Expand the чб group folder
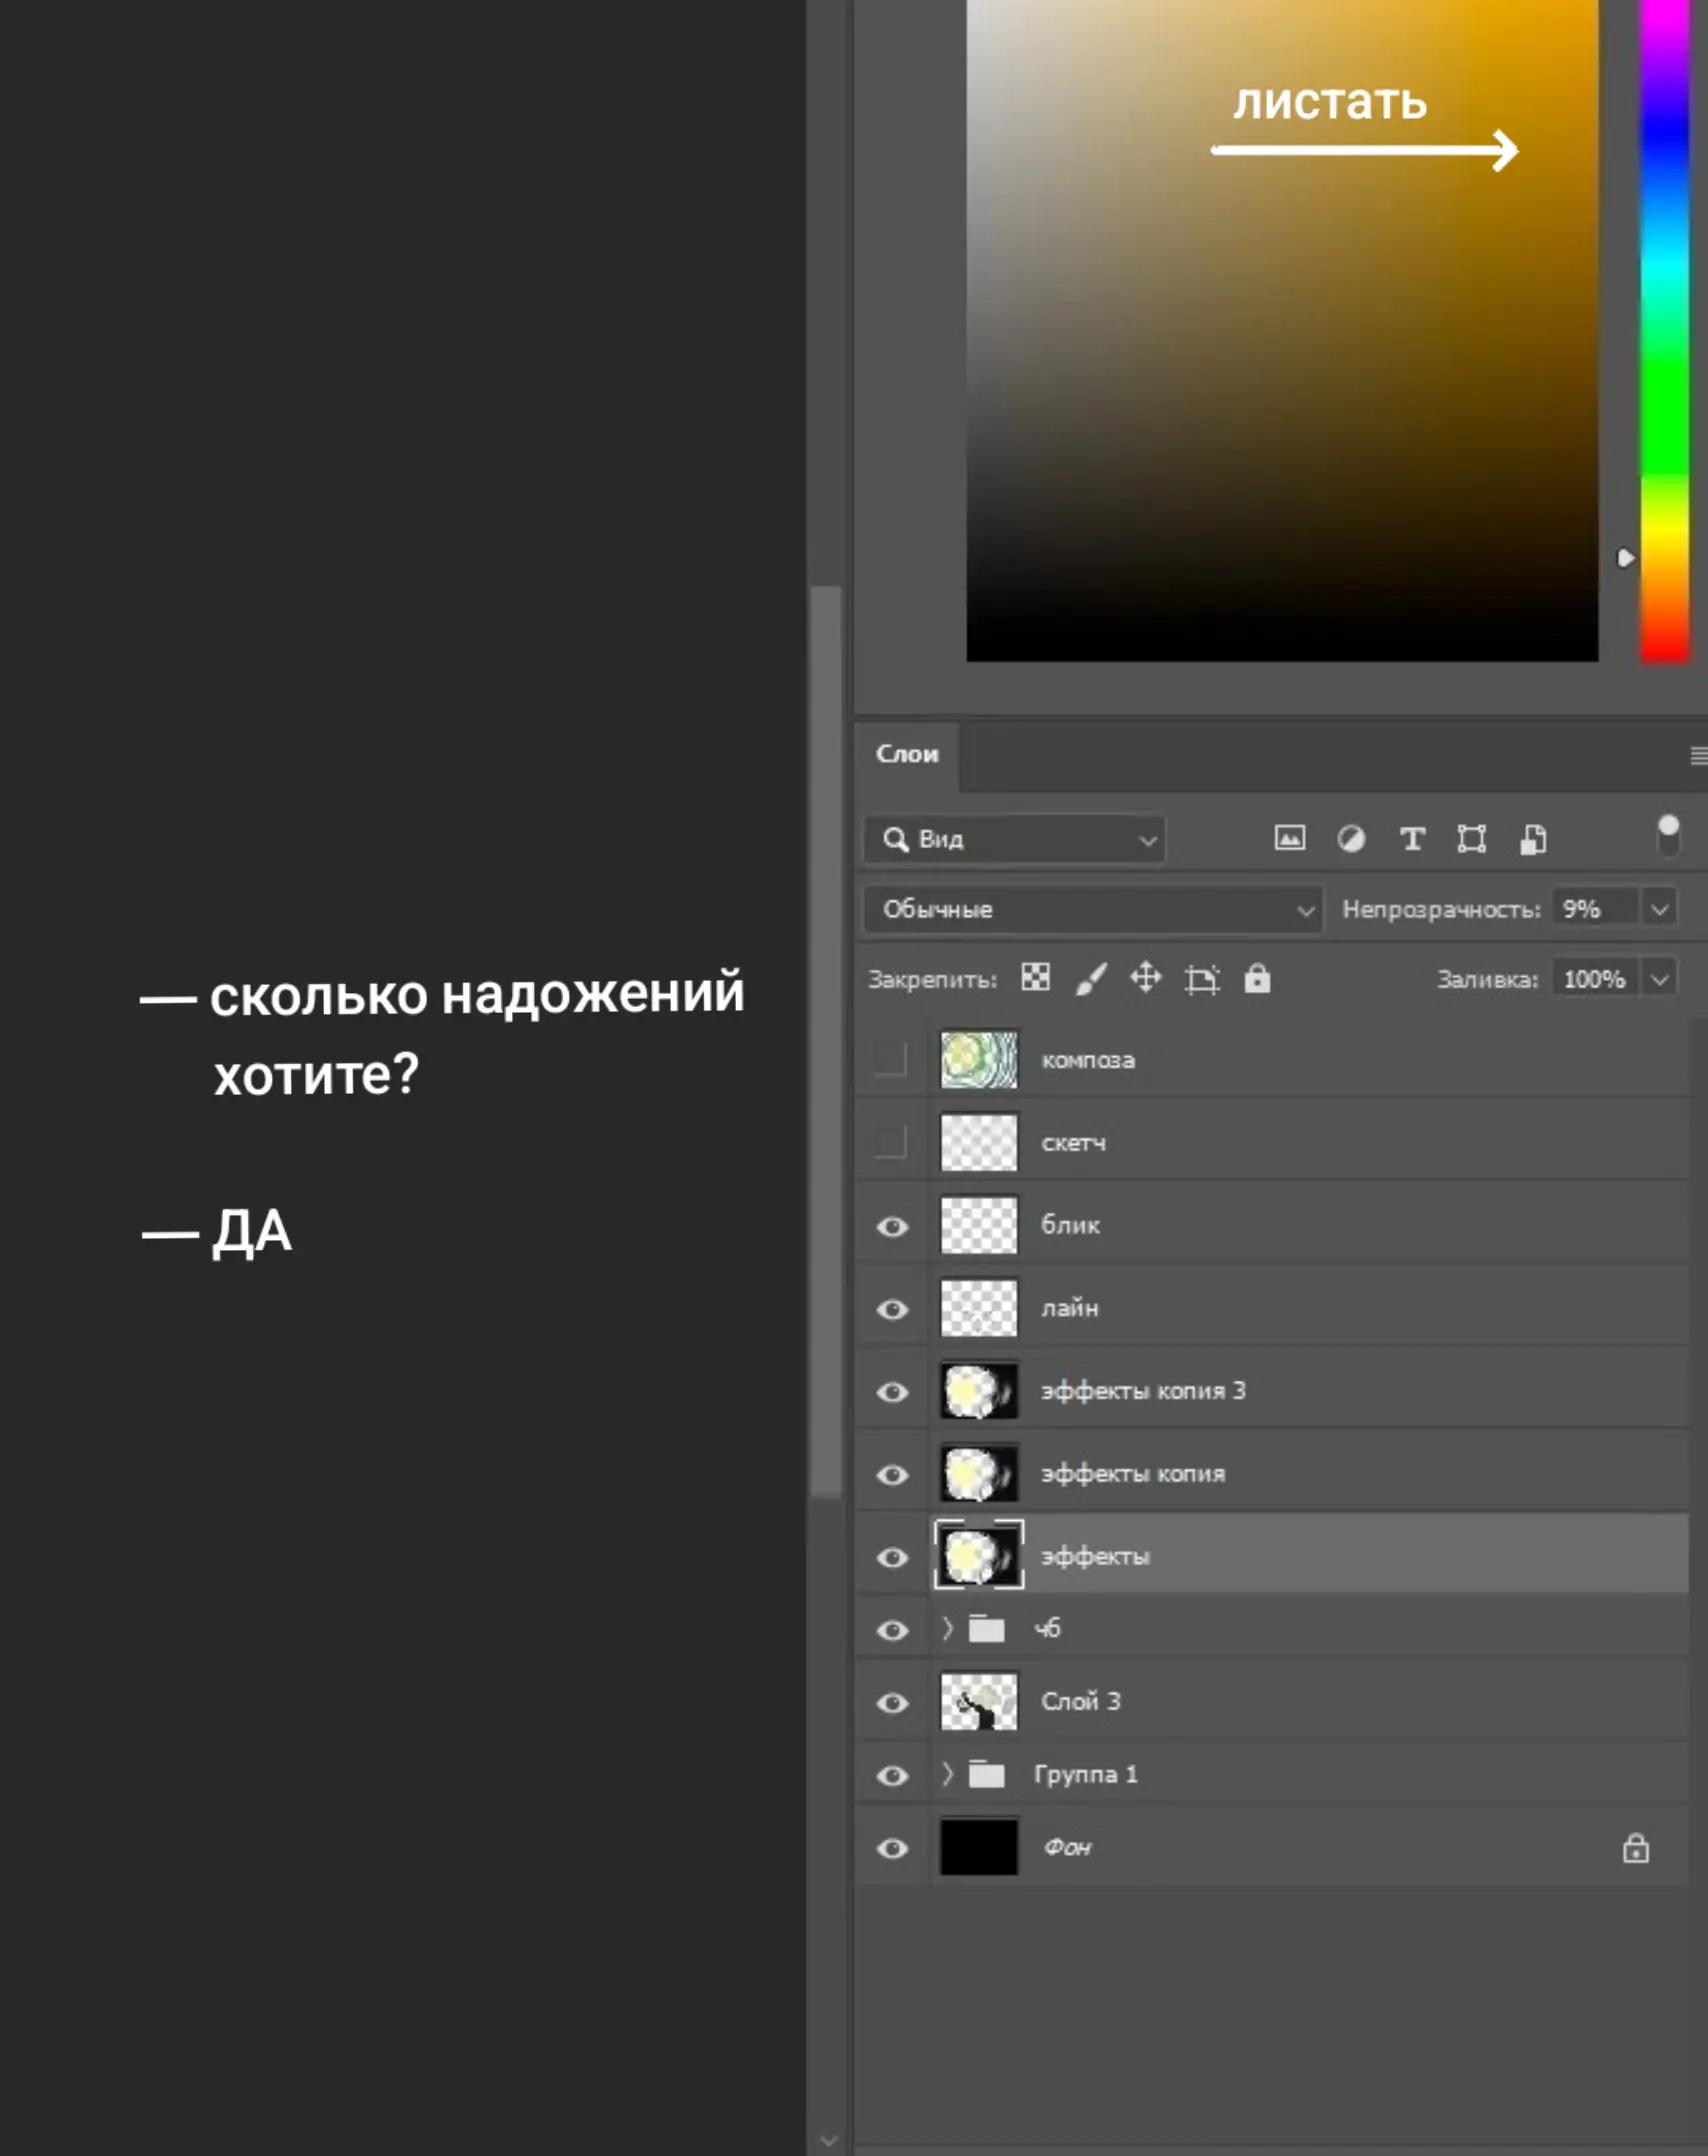The height and width of the screenshot is (2156, 1708). [947, 1628]
